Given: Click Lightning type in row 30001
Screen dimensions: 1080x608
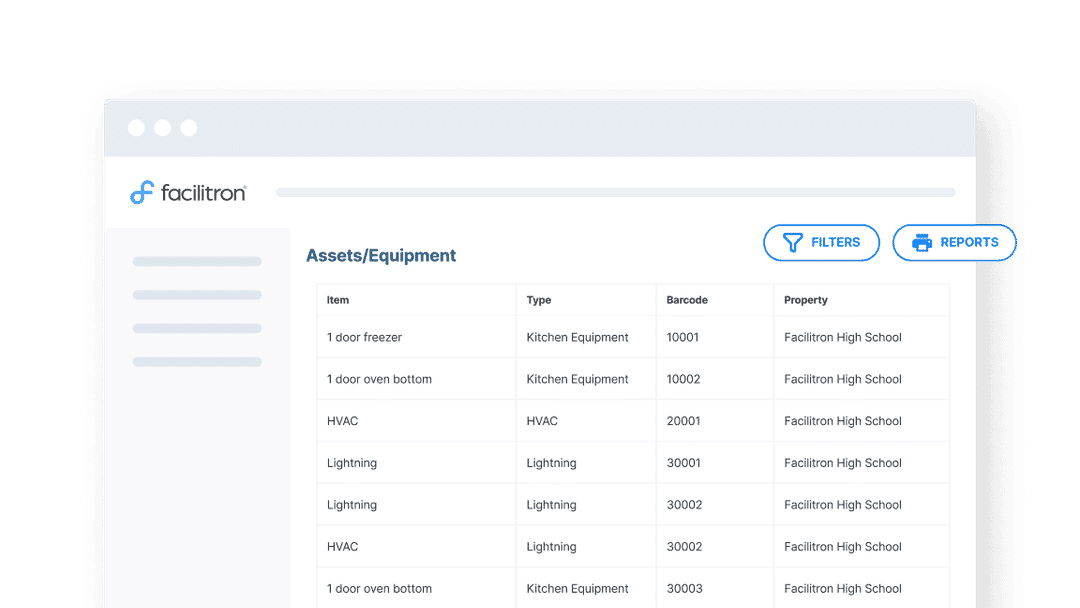Looking at the screenshot, I should [551, 463].
